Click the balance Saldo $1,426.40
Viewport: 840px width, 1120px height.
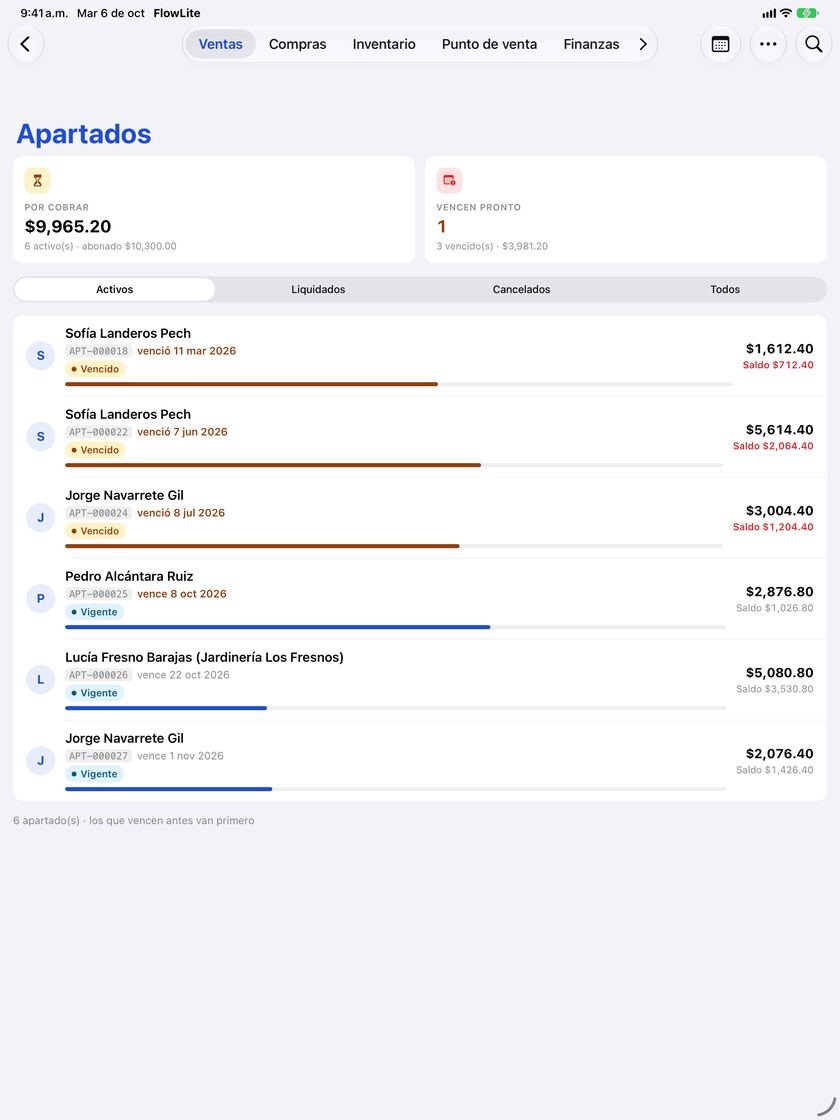(775, 770)
